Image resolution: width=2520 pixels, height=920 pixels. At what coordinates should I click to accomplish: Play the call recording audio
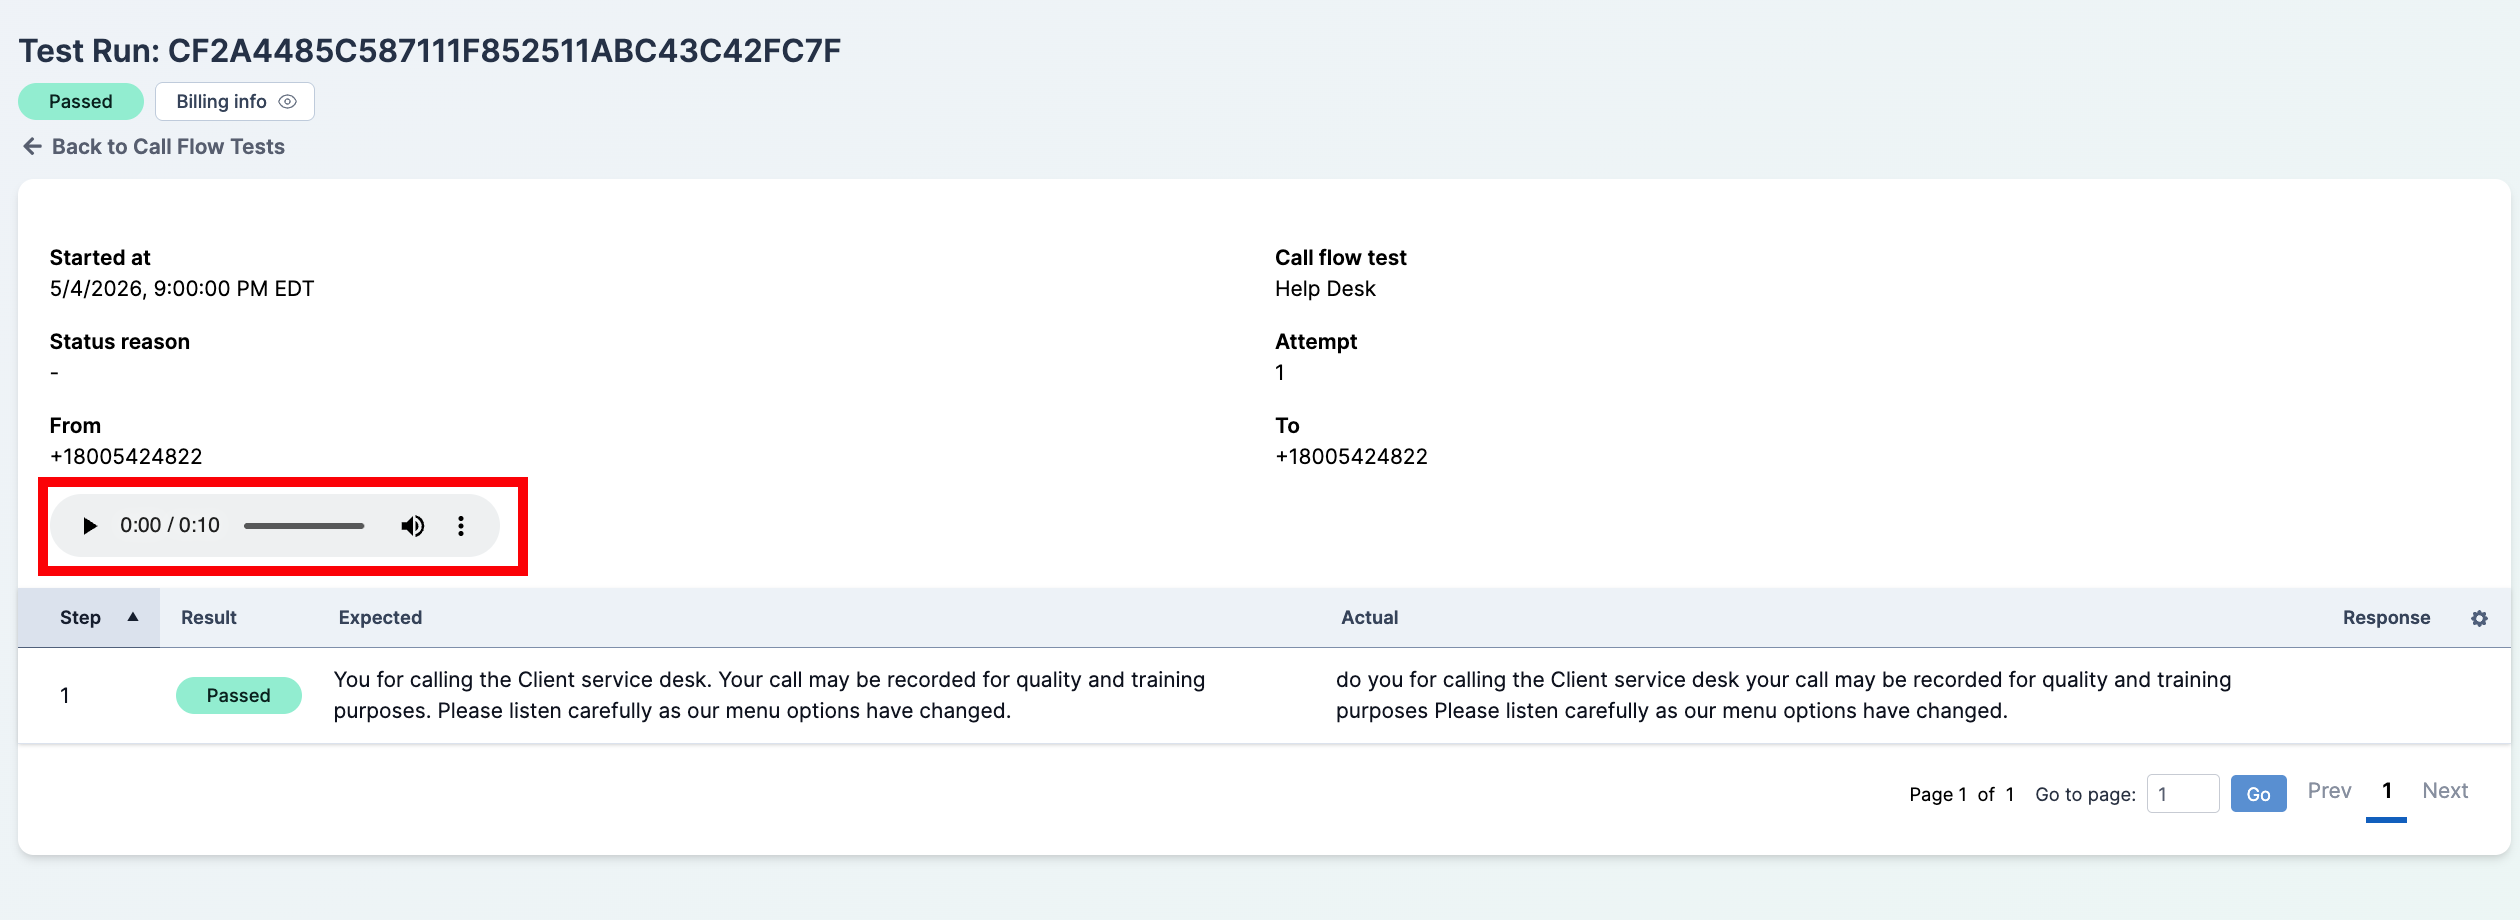pos(90,526)
